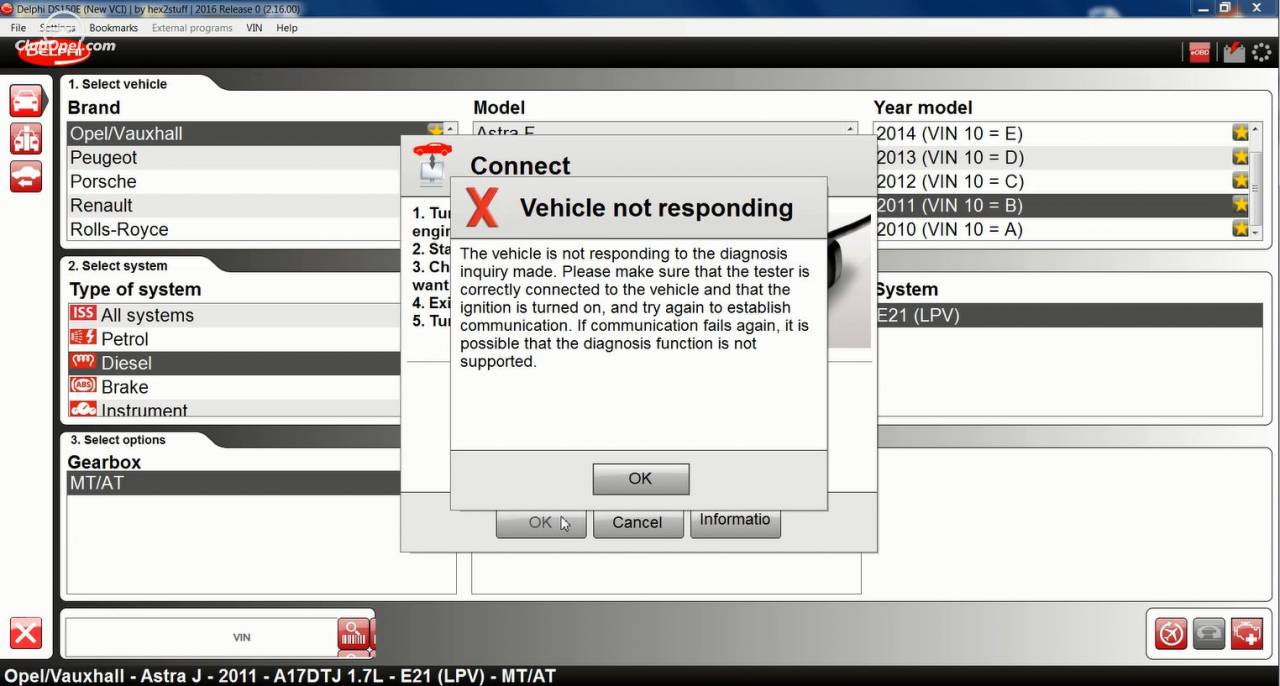
Task: Click the spinning dots status icon top right
Action: tap(1263, 52)
